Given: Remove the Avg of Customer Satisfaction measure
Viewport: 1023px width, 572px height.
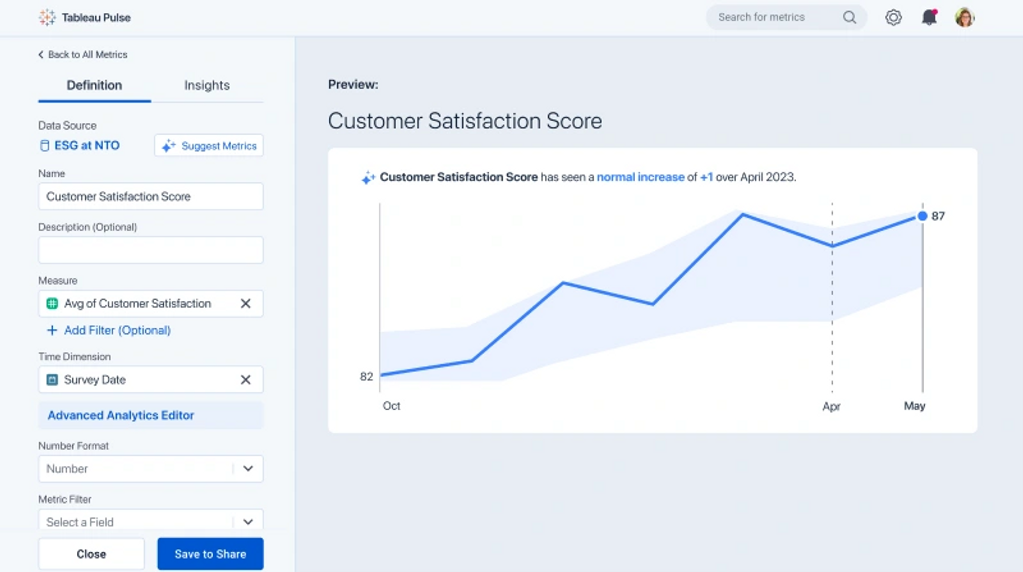Looking at the screenshot, I should pyautogui.click(x=245, y=304).
